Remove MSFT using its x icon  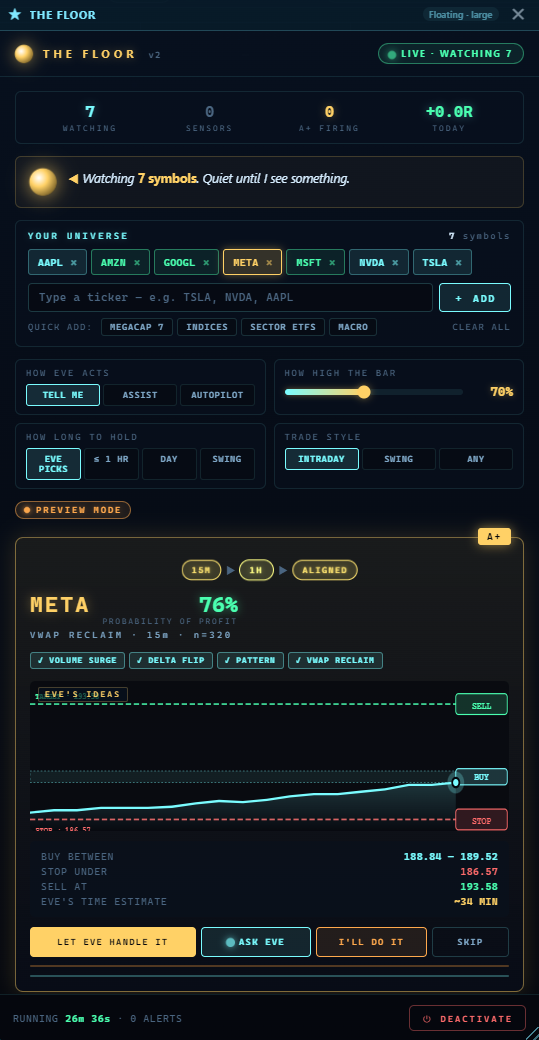332,263
